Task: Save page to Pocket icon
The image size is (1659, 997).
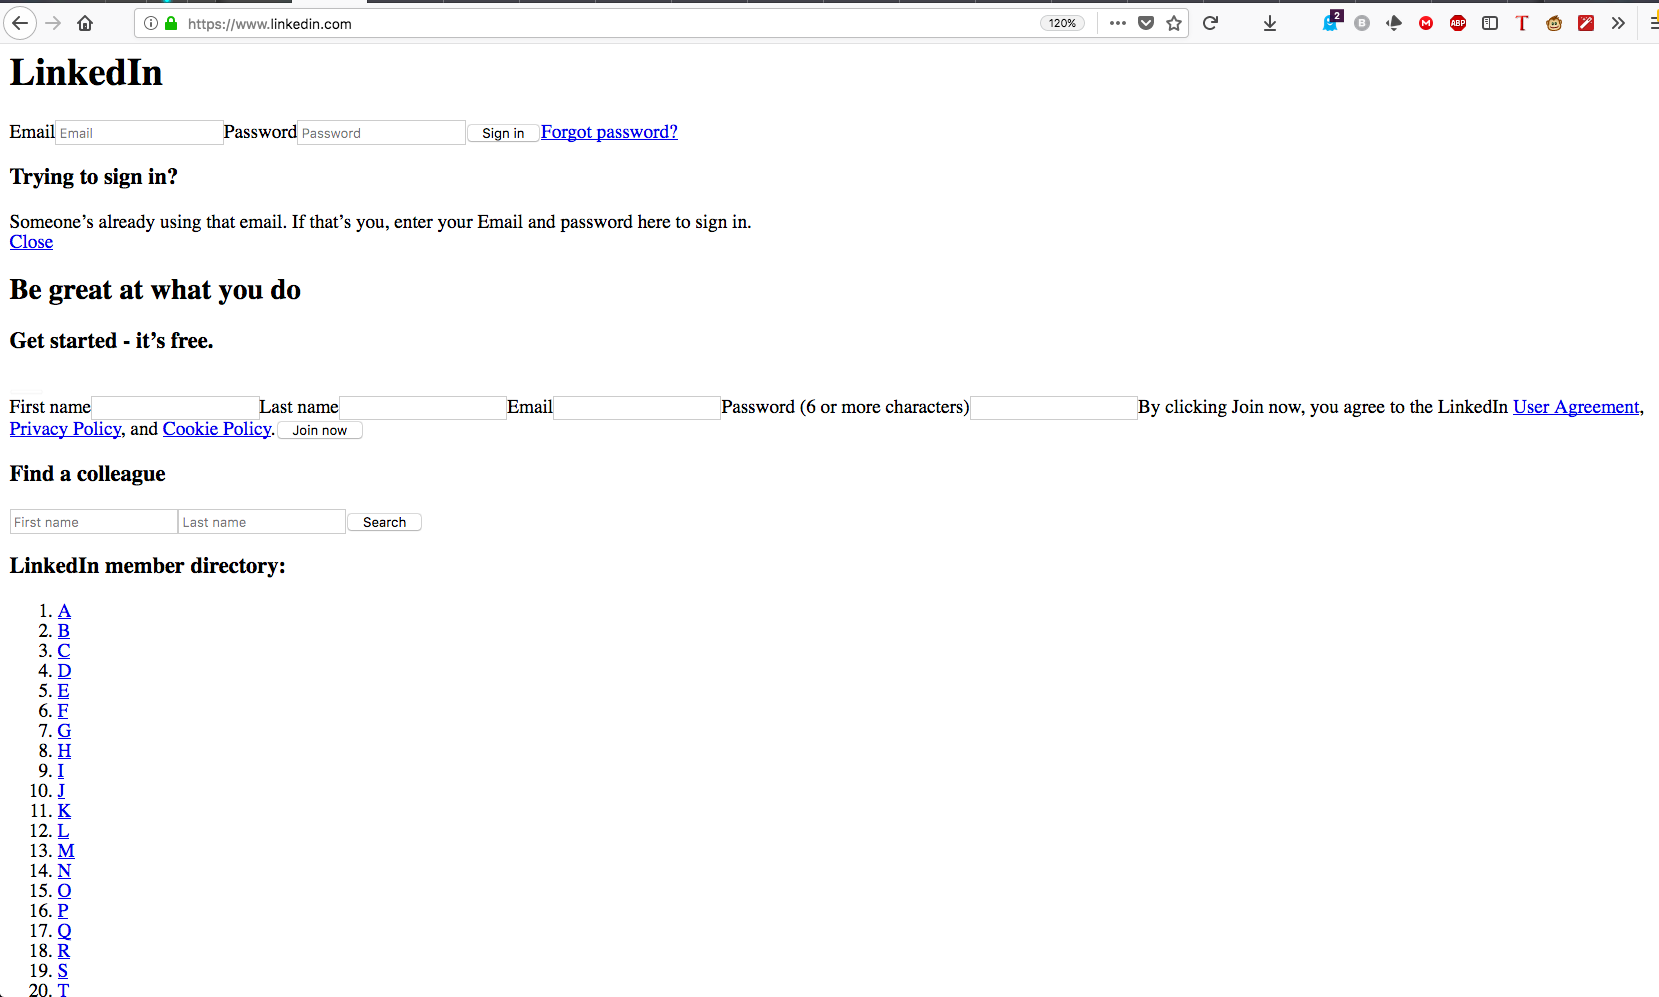Action: click(x=1146, y=23)
